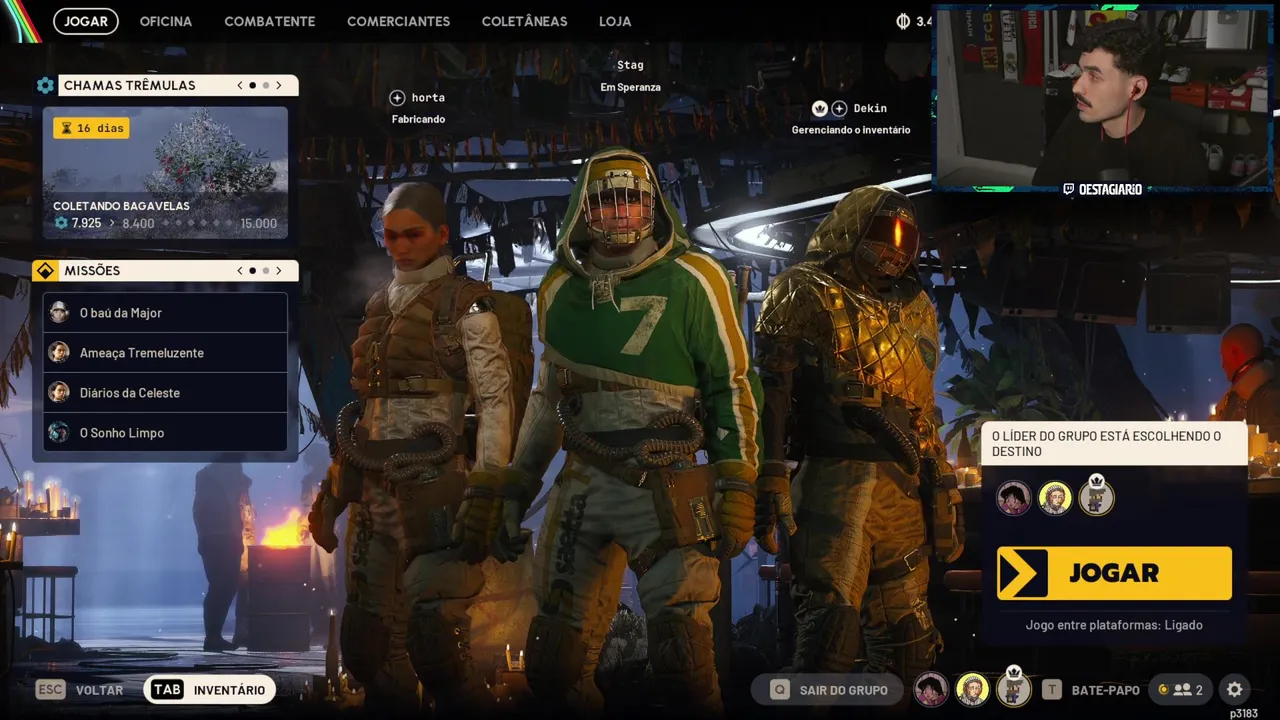The image size is (1280, 720).
Task: Click the T key icon for Bate-papo
Action: pyautogui.click(x=1051, y=689)
